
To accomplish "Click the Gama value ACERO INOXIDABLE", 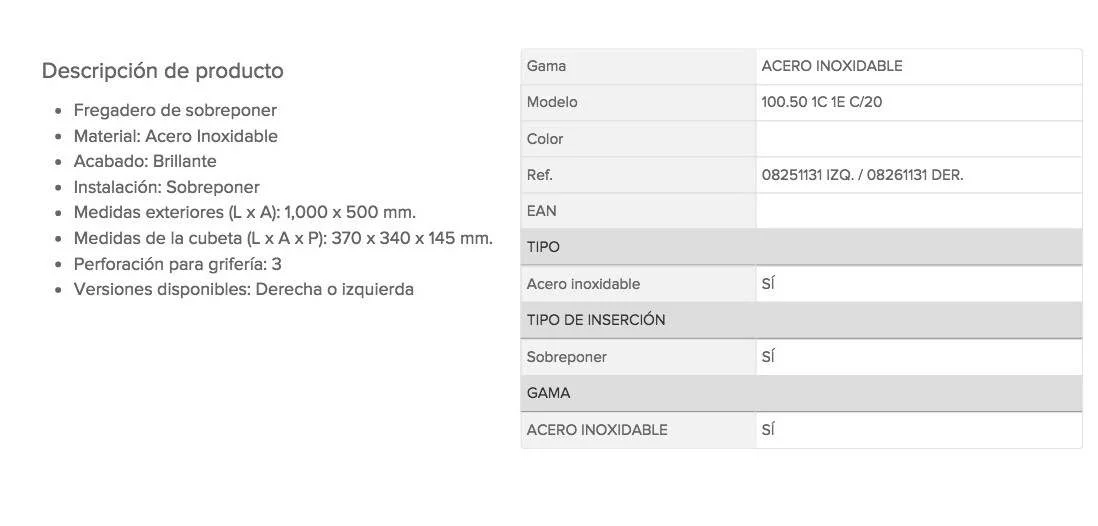I will click(832, 66).
